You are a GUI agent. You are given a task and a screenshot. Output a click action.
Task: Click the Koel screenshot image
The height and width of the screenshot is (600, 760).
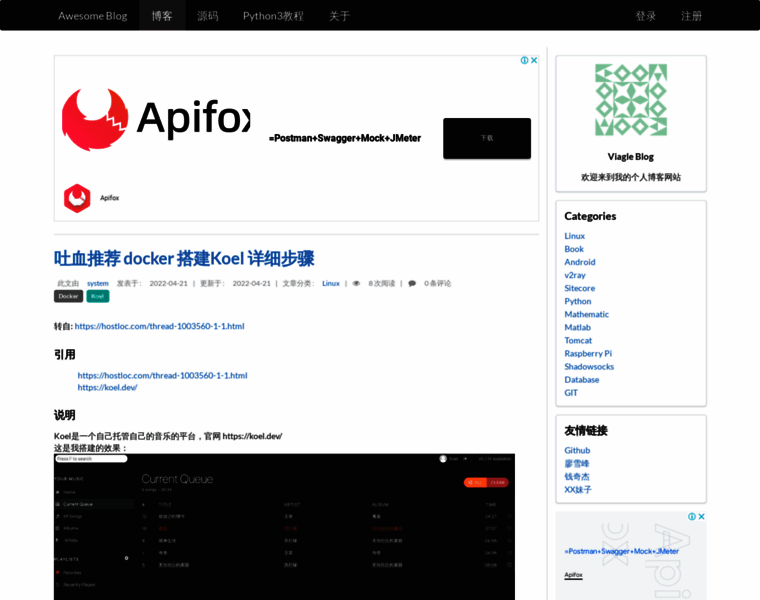285,527
